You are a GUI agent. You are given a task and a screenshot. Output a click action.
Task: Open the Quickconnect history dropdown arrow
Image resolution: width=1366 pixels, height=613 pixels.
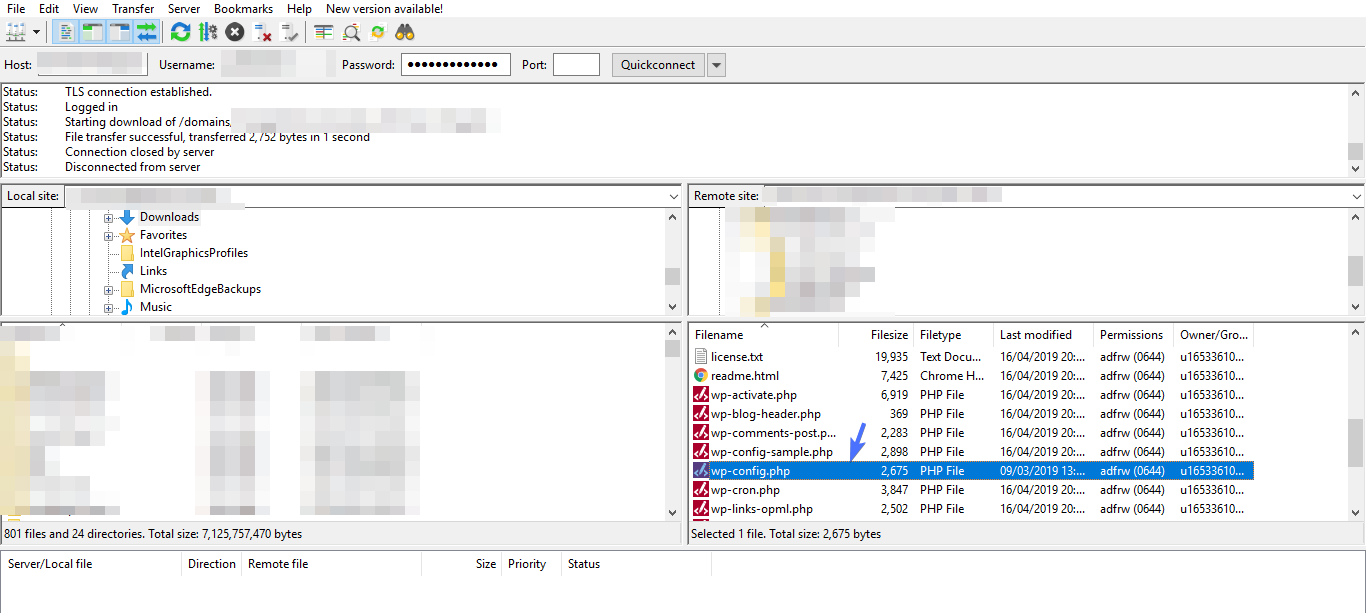tap(716, 65)
